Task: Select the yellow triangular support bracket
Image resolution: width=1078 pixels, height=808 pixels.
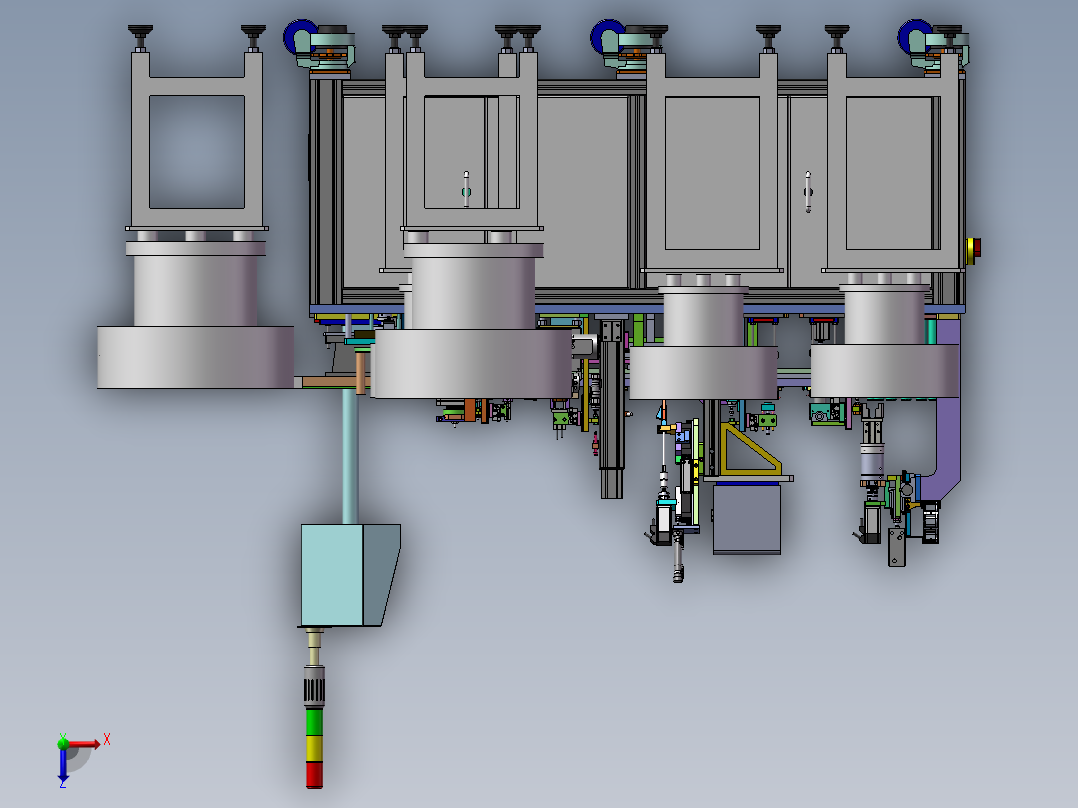Action: tap(749, 450)
